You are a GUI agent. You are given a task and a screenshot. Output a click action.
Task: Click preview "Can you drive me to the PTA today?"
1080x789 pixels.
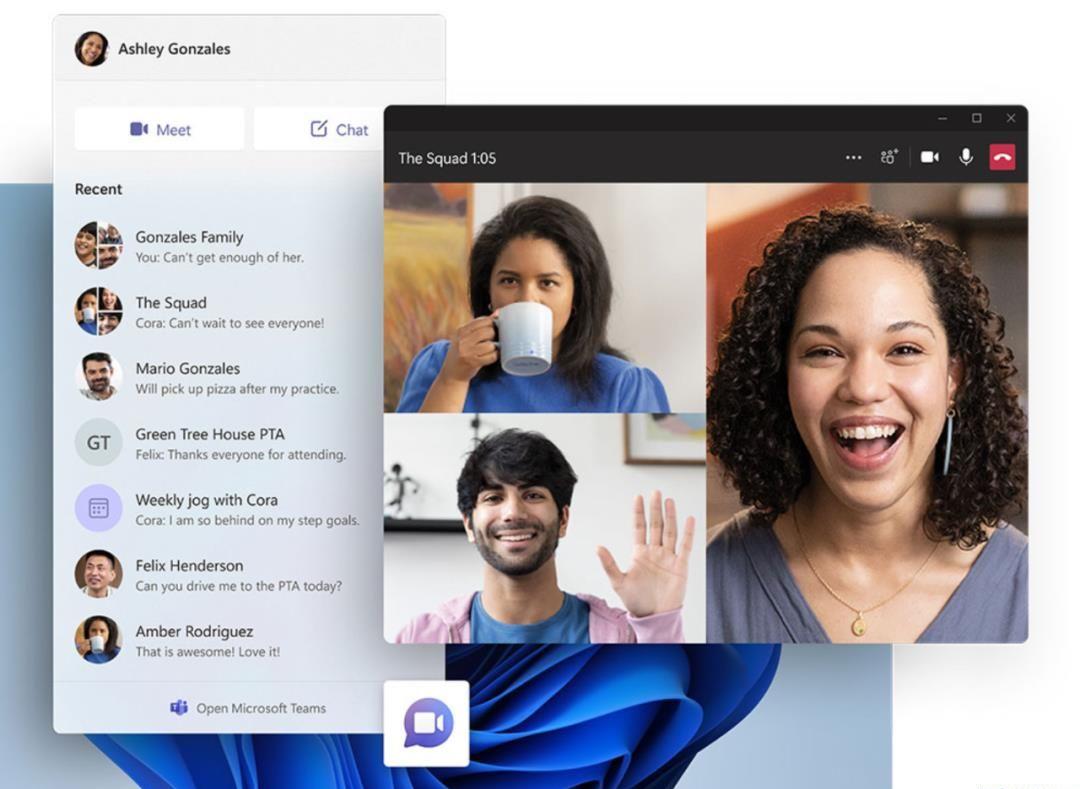coord(238,586)
